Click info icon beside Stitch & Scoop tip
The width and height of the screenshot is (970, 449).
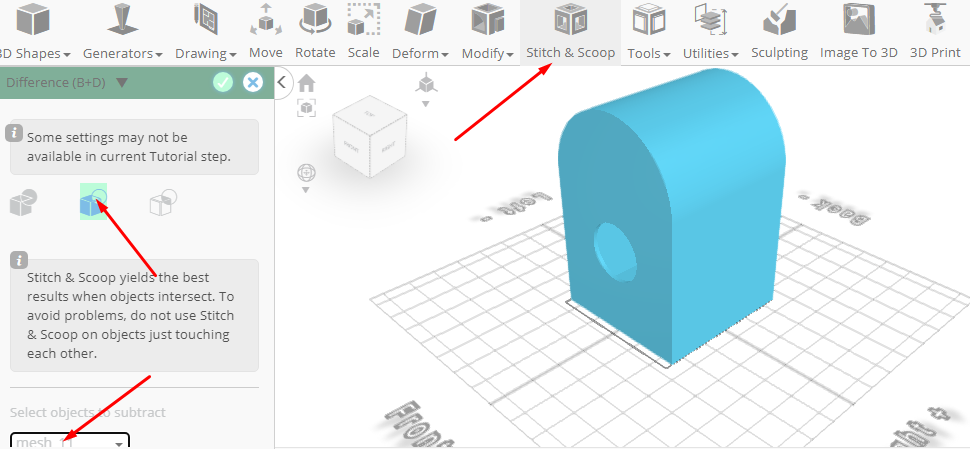pyautogui.click(x=20, y=260)
